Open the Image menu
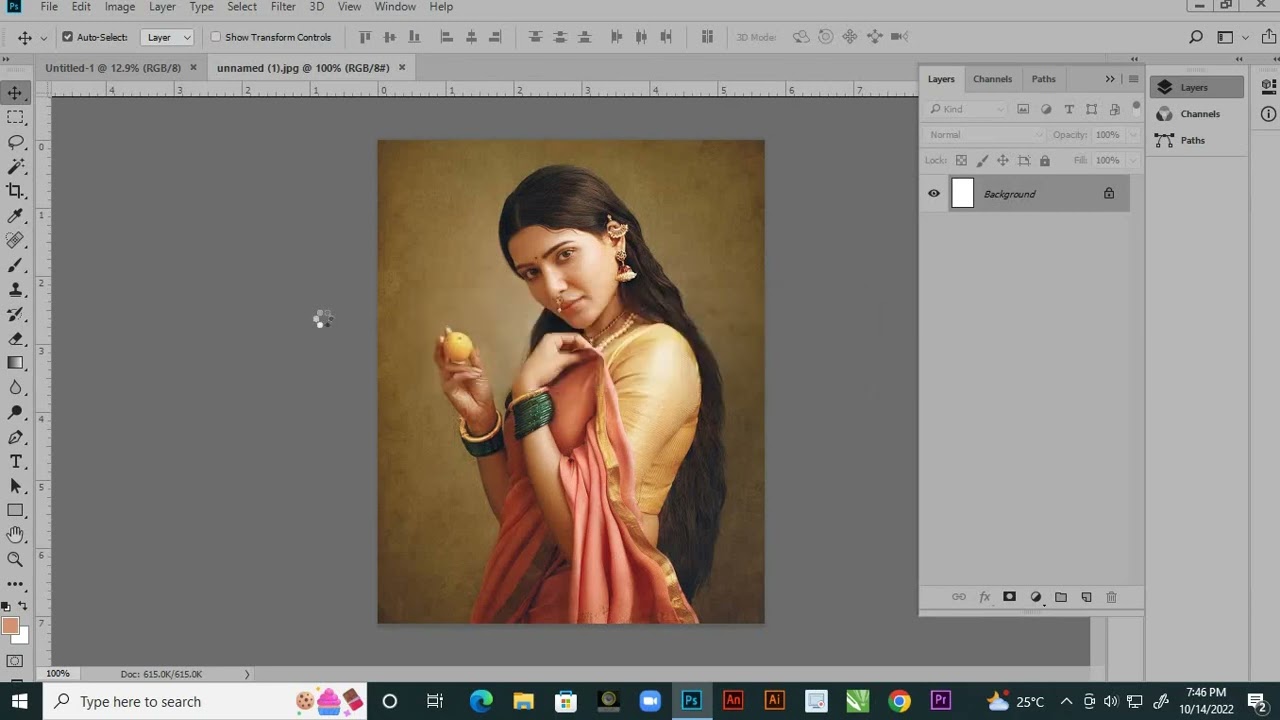The image size is (1280, 720). click(120, 7)
